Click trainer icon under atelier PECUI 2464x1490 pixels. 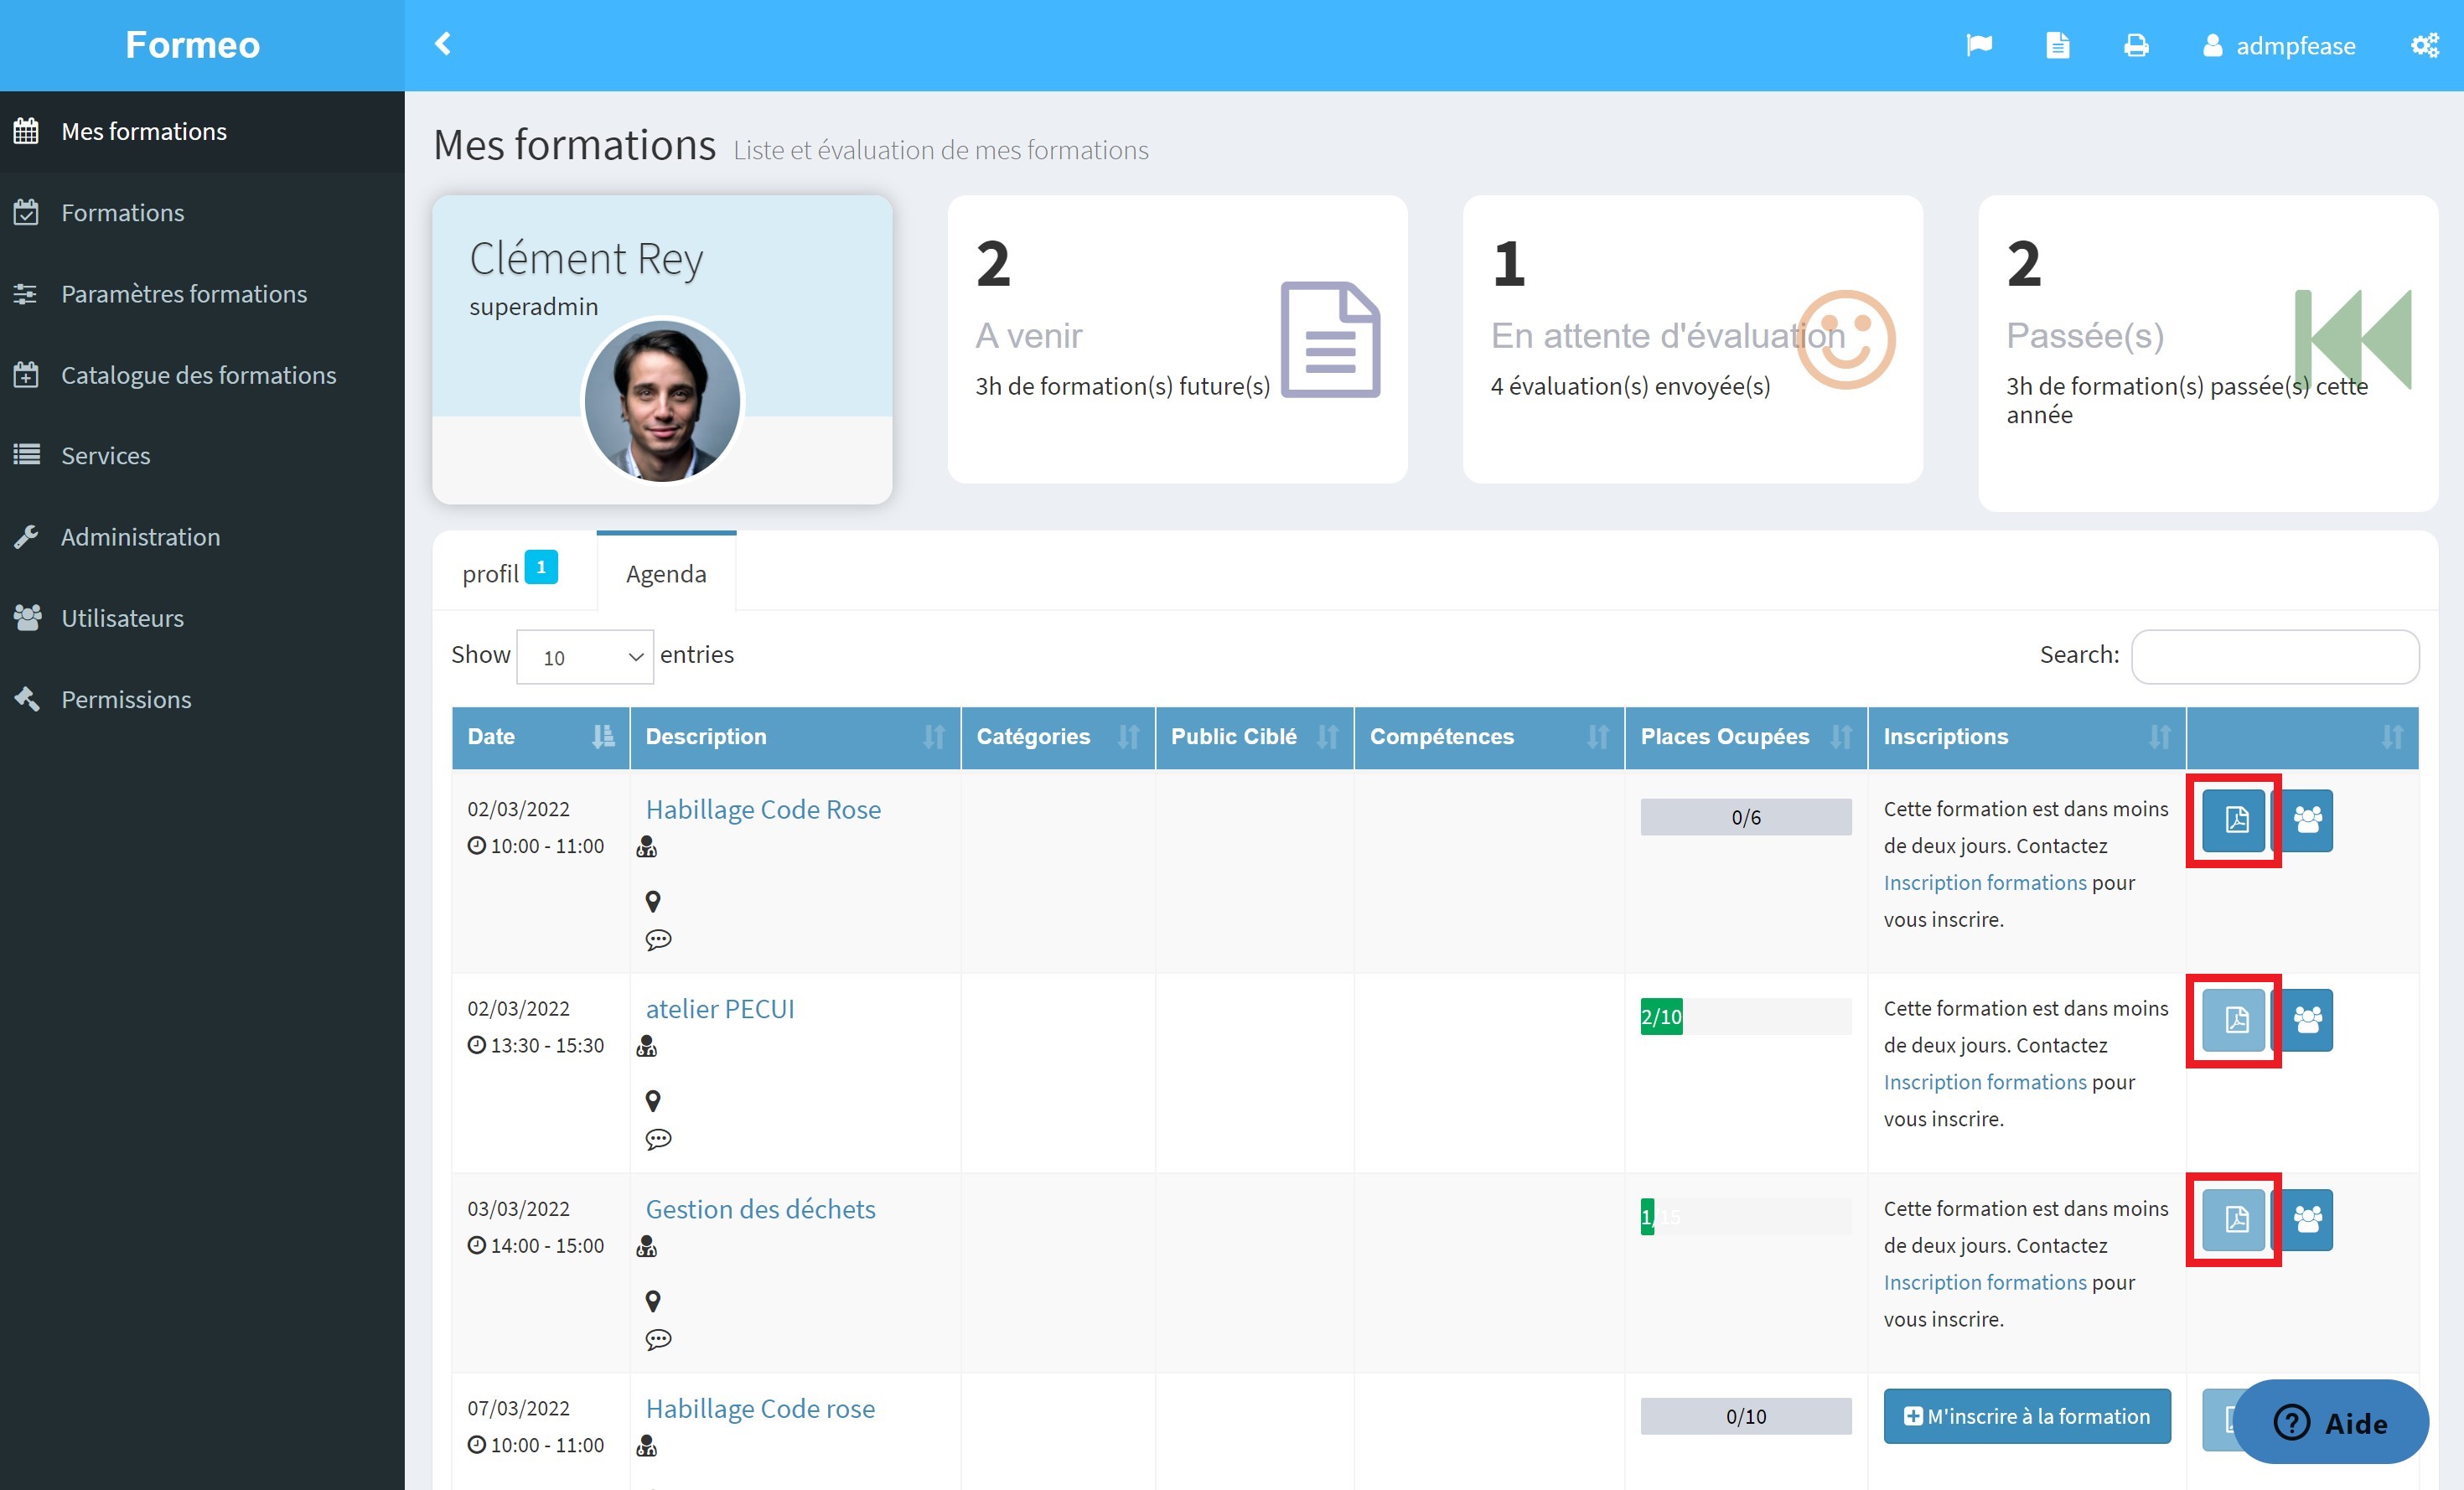[647, 1047]
